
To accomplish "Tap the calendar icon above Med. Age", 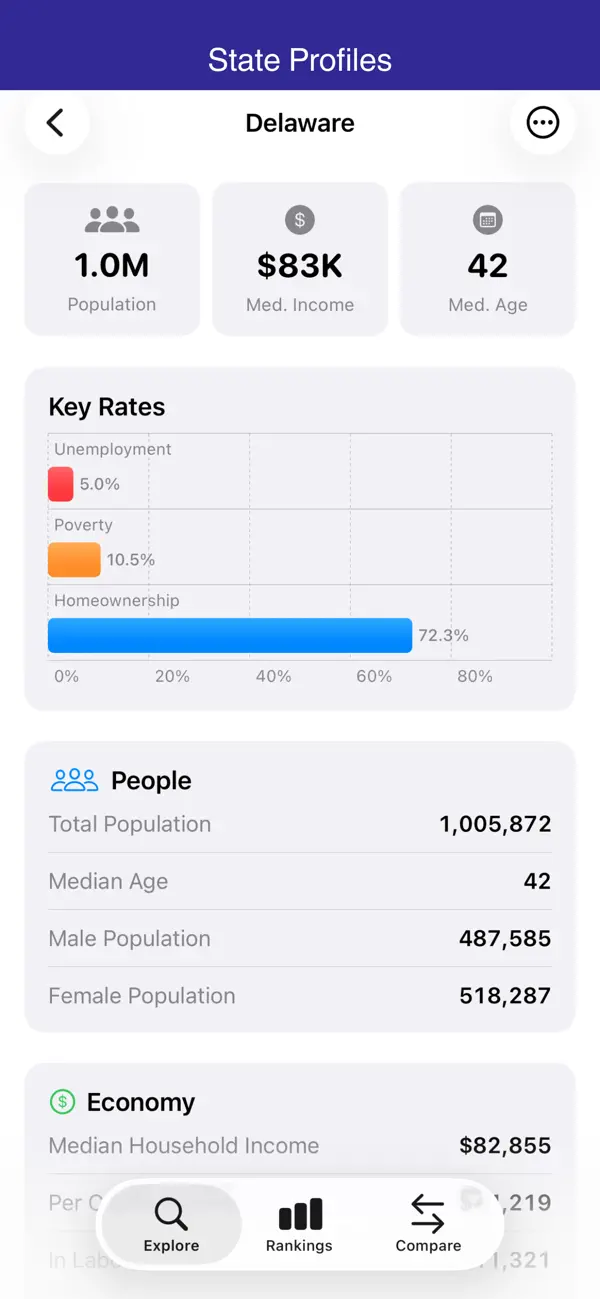I will tap(487, 219).
